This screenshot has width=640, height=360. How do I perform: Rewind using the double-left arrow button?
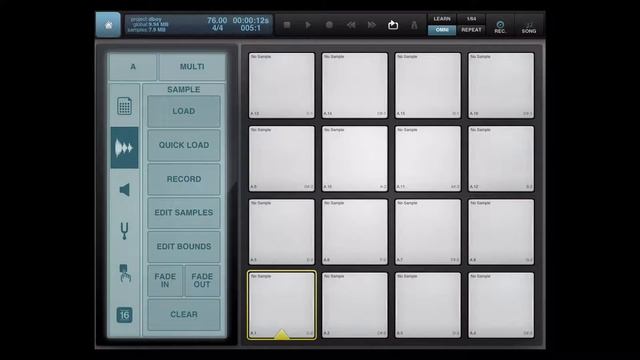pos(351,25)
